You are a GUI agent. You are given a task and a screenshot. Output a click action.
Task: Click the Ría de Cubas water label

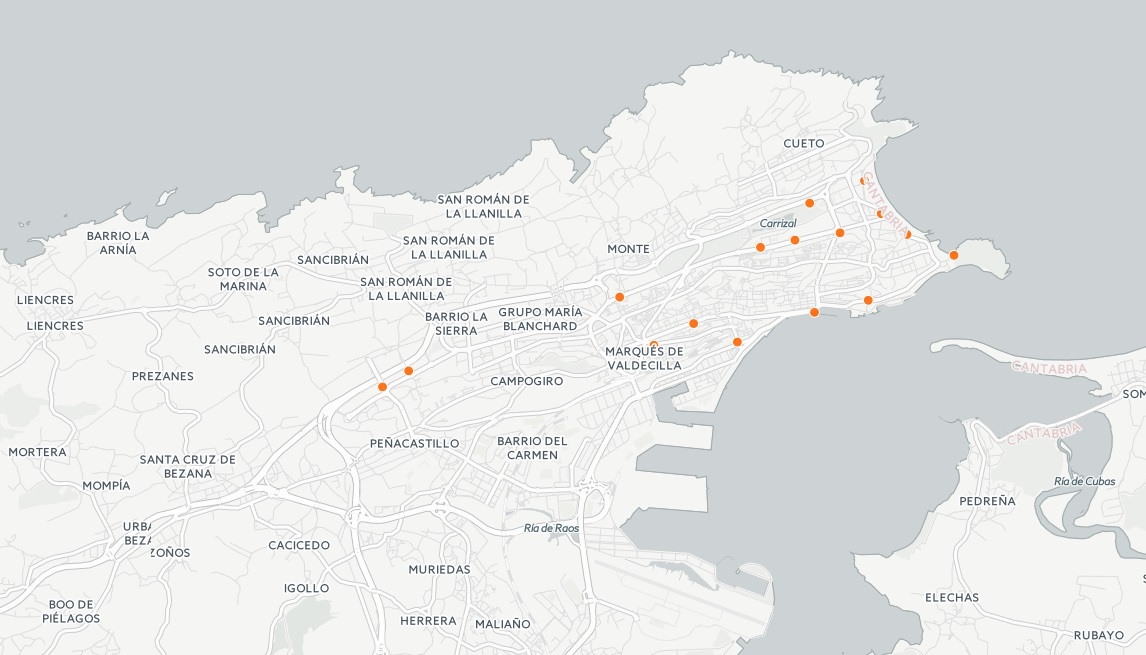1084,481
